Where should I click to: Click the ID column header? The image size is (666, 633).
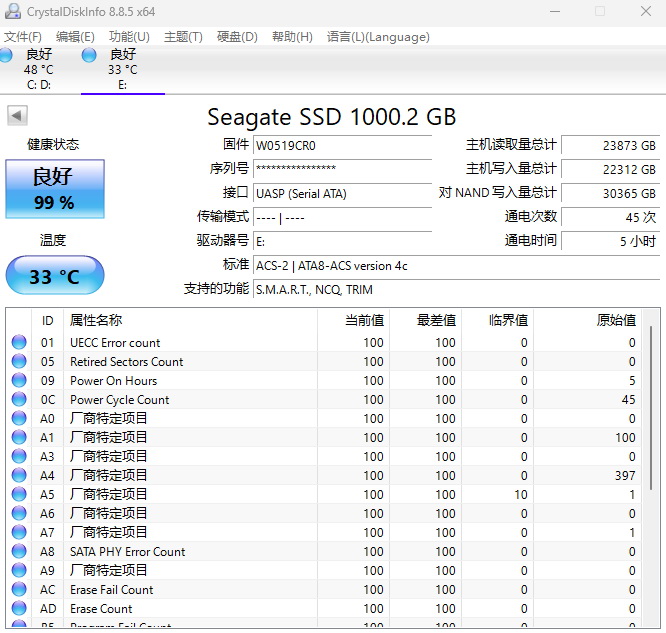(x=48, y=320)
